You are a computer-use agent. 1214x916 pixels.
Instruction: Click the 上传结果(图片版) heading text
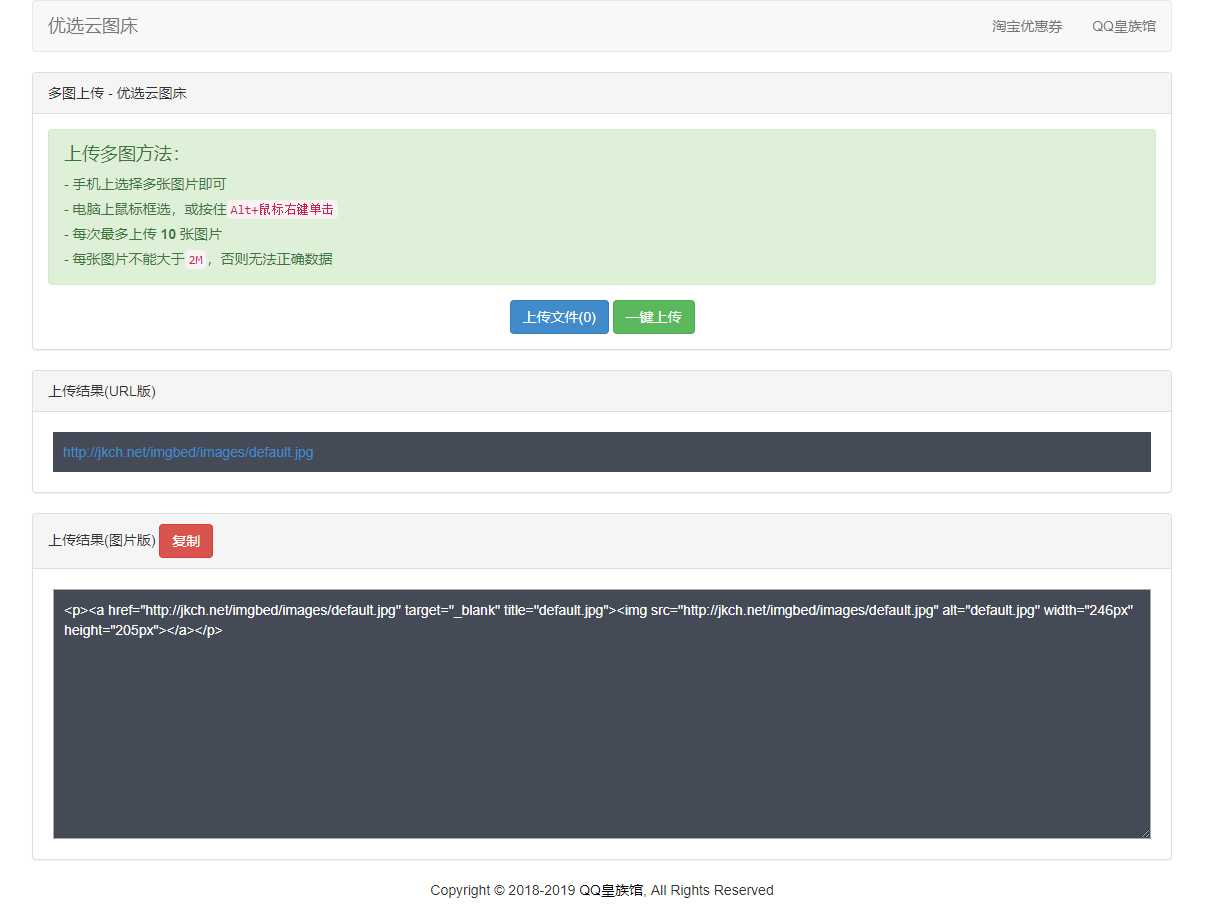pyautogui.click(x=102, y=540)
